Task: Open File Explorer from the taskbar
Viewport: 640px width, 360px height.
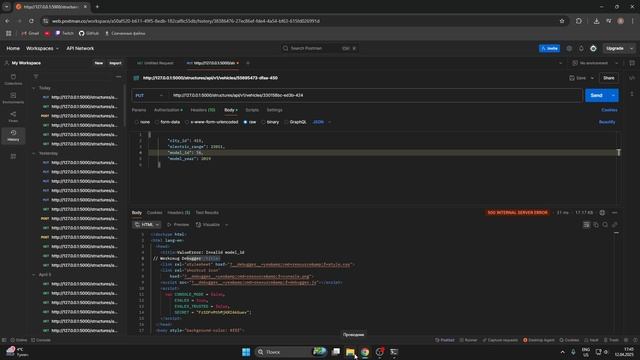Action: [350, 352]
